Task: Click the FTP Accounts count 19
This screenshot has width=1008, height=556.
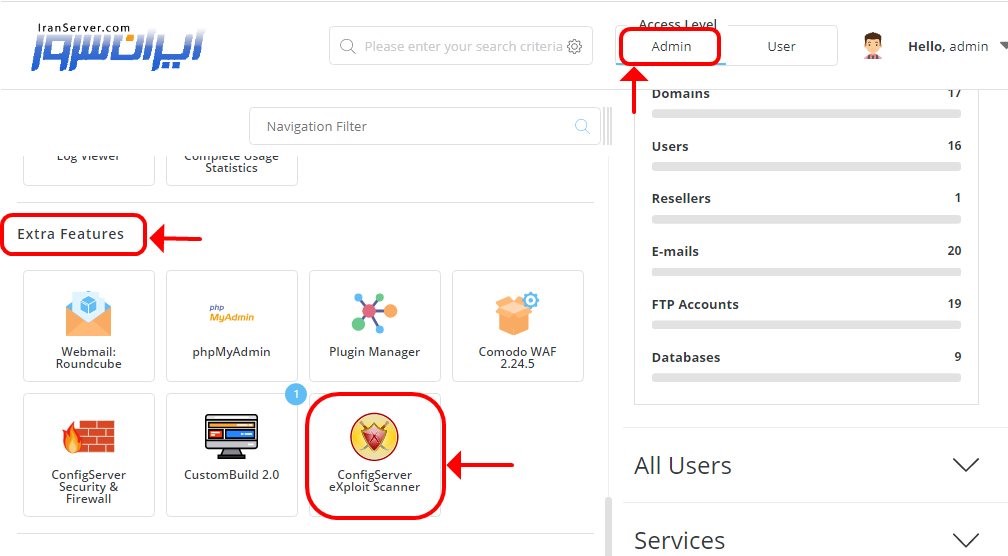Action: coord(955,303)
